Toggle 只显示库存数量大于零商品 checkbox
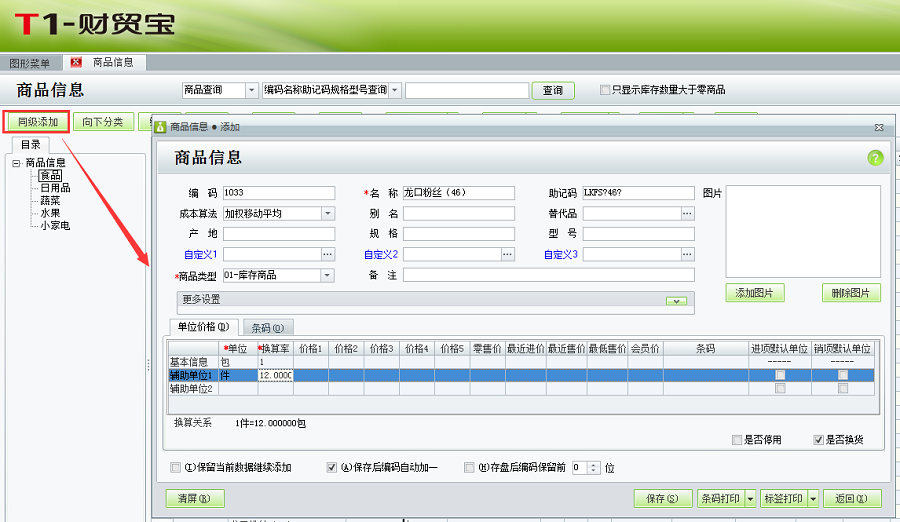The height and width of the screenshot is (522, 900). 604,90
